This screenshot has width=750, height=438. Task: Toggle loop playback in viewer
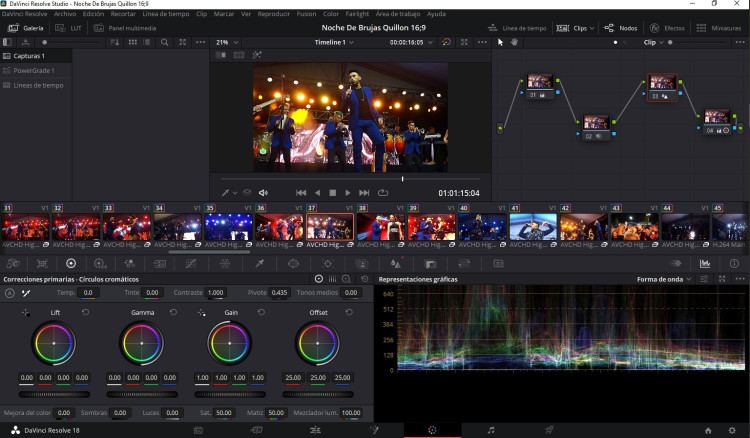pyautogui.click(x=383, y=193)
